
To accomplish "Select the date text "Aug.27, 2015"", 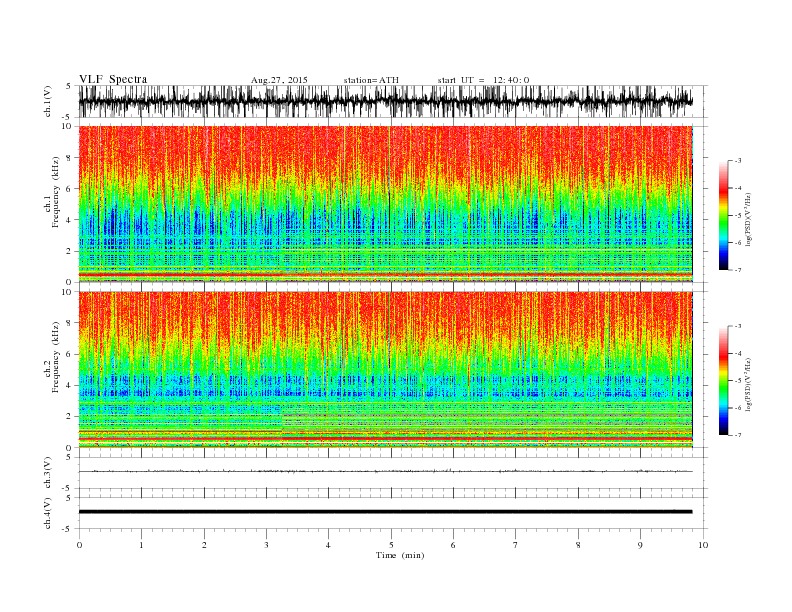I will (279, 80).
